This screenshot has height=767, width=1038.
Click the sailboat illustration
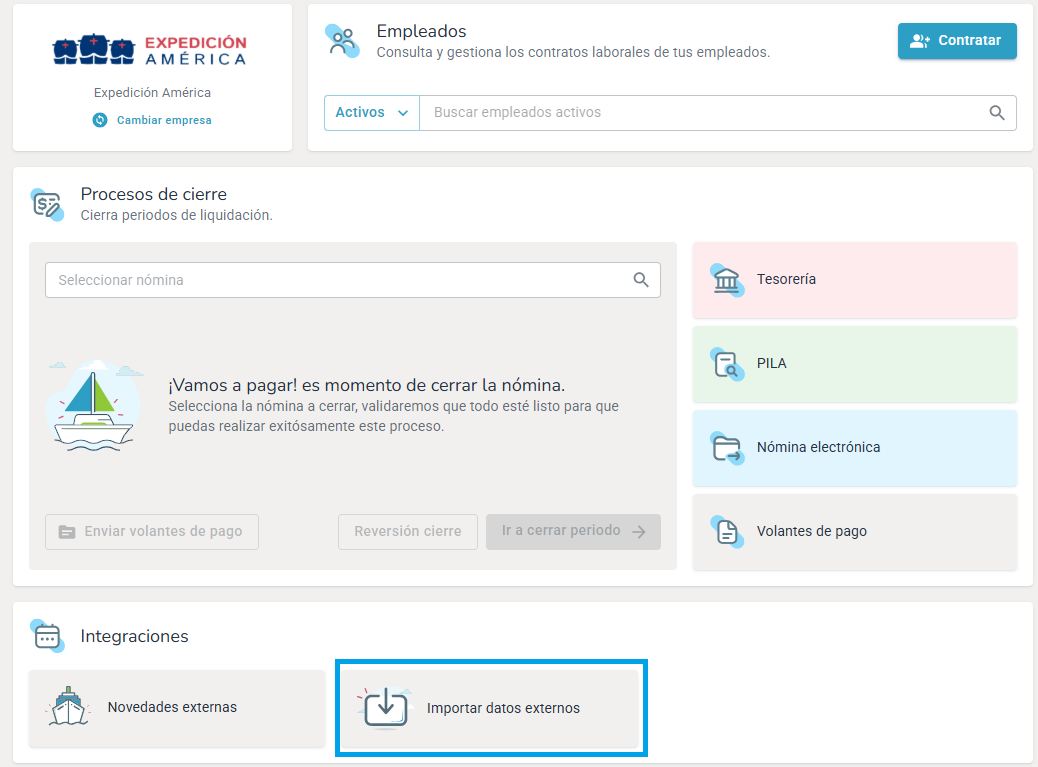click(93, 406)
